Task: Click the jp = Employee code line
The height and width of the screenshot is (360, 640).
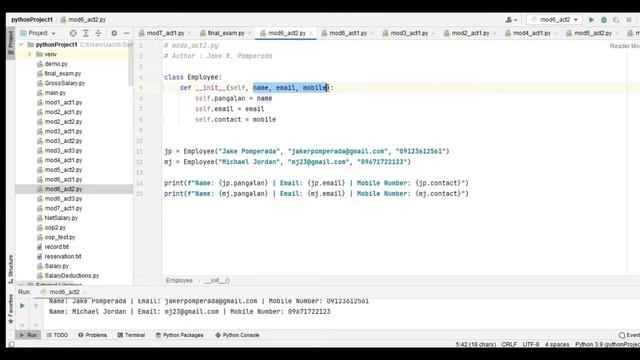Action: coord(307,151)
